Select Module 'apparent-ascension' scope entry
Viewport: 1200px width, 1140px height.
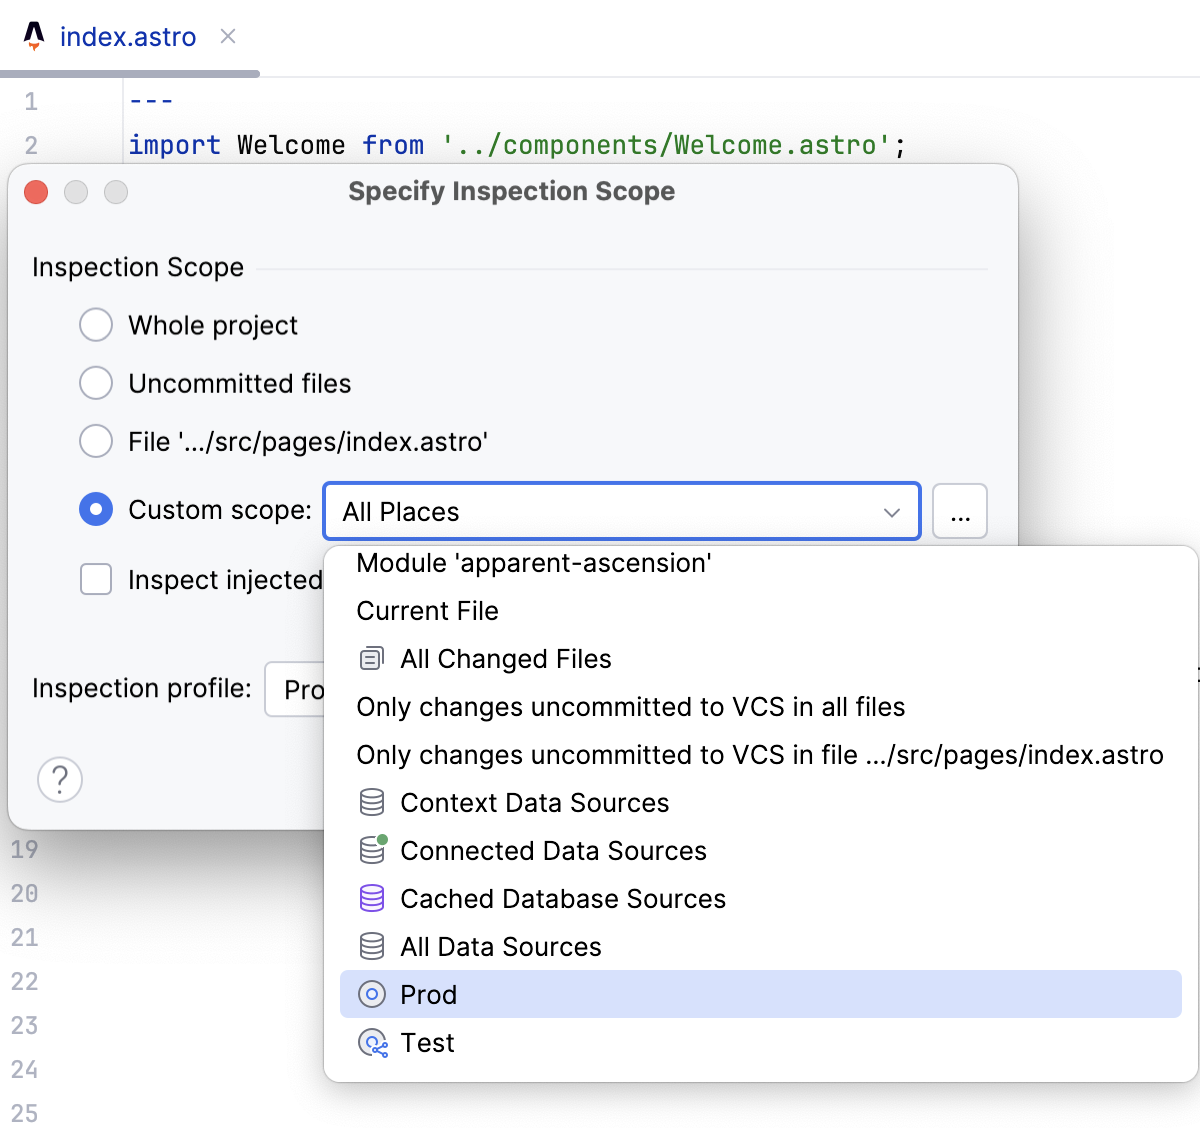pyautogui.click(x=534, y=564)
